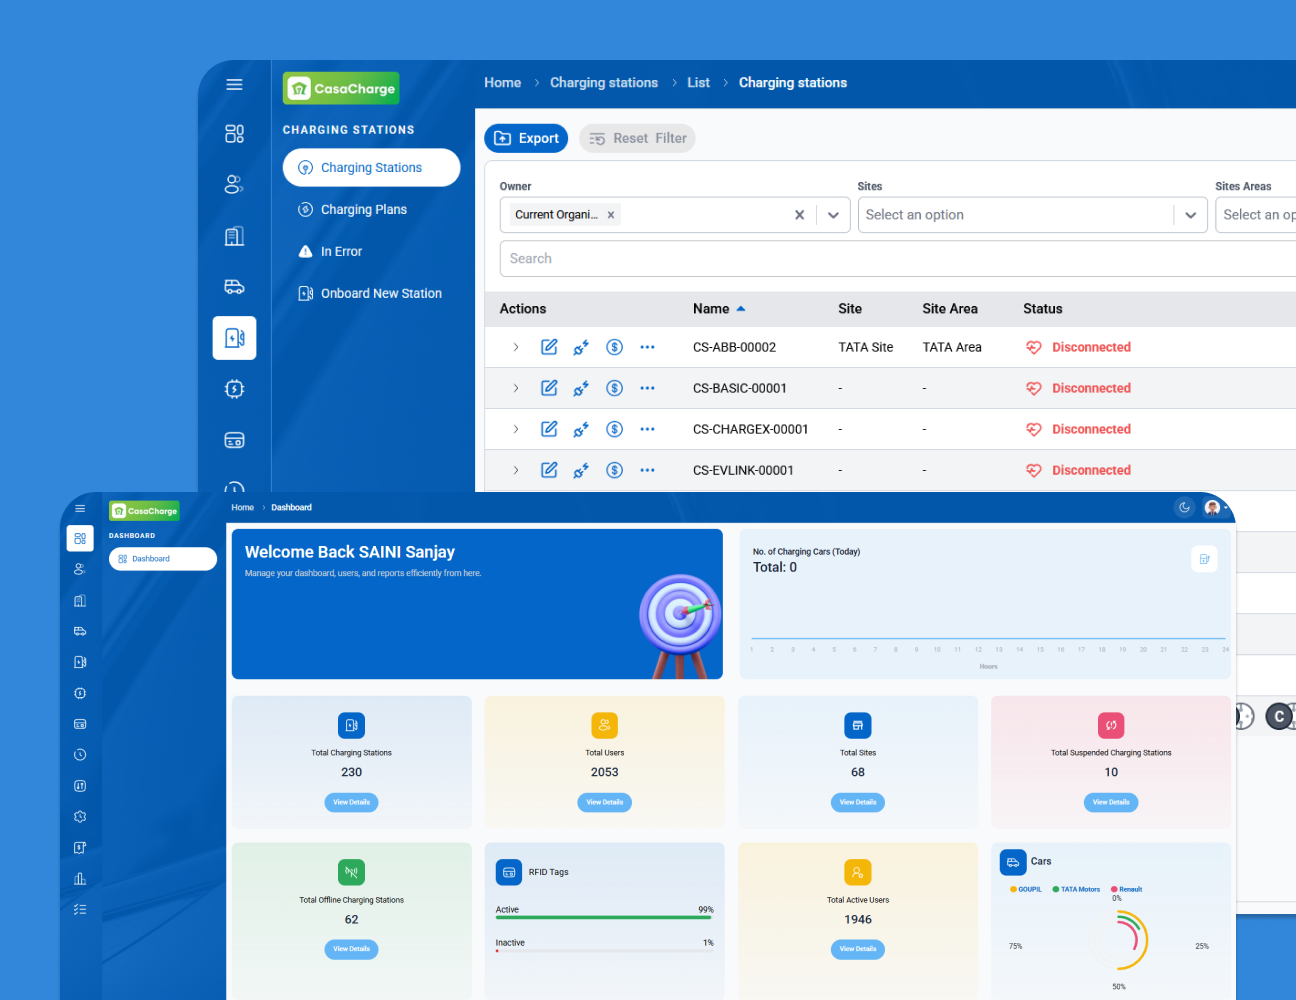
Task: Select the In Error menu item
Action: point(341,252)
